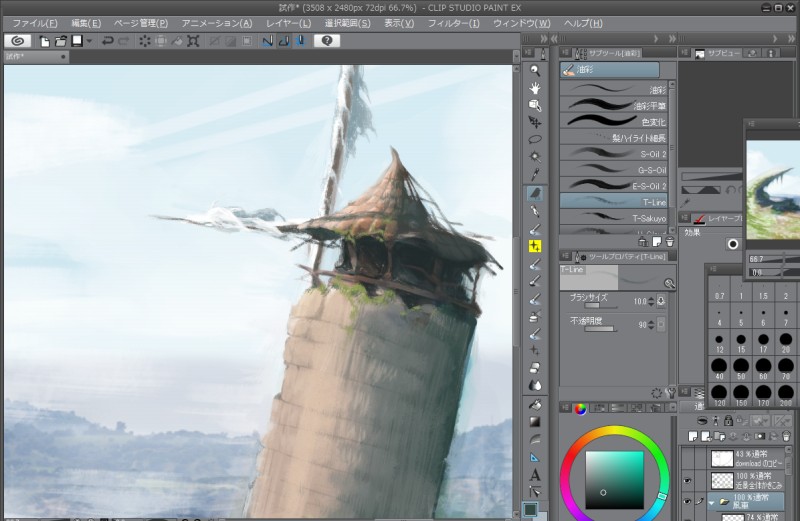
Task: Open the Sub View palette menu button
Action: [x=685, y=52]
